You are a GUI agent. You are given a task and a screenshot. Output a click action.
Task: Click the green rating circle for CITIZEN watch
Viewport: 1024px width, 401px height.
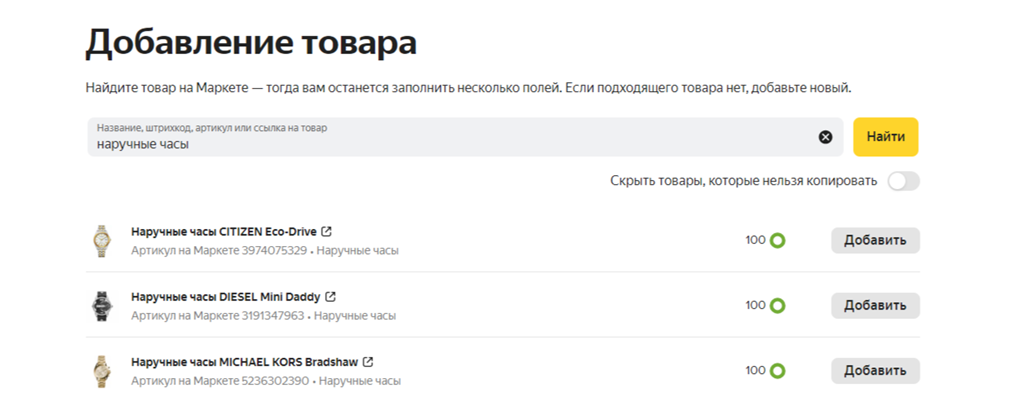pos(777,241)
